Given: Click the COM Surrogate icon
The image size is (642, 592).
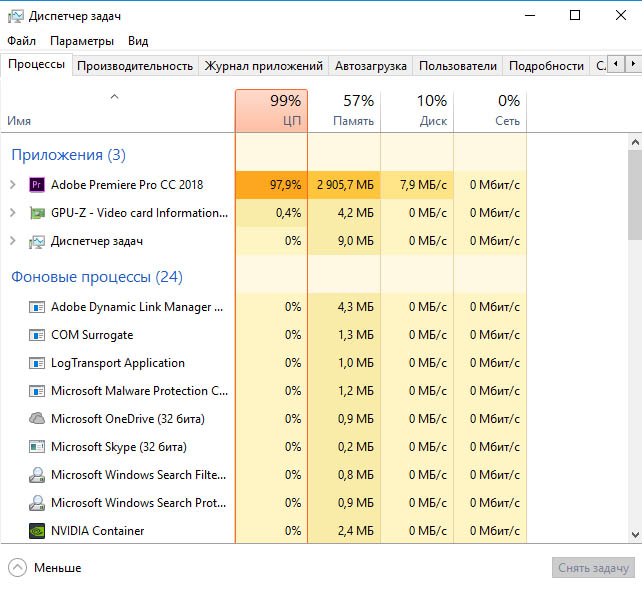Looking at the screenshot, I should click(x=37, y=335).
